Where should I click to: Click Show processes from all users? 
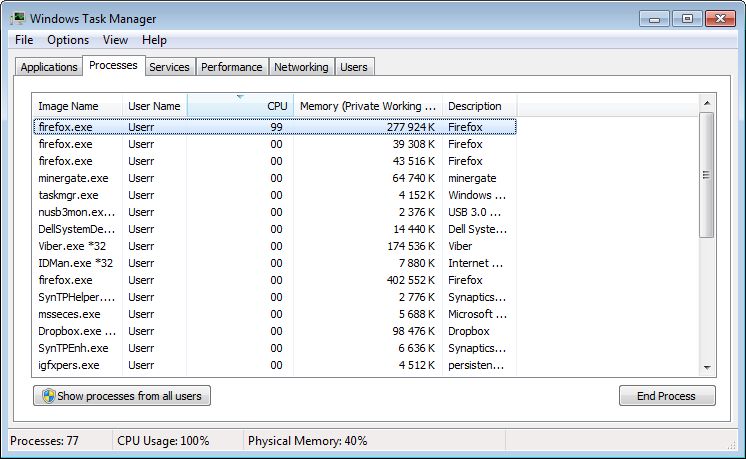(x=122, y=396)
